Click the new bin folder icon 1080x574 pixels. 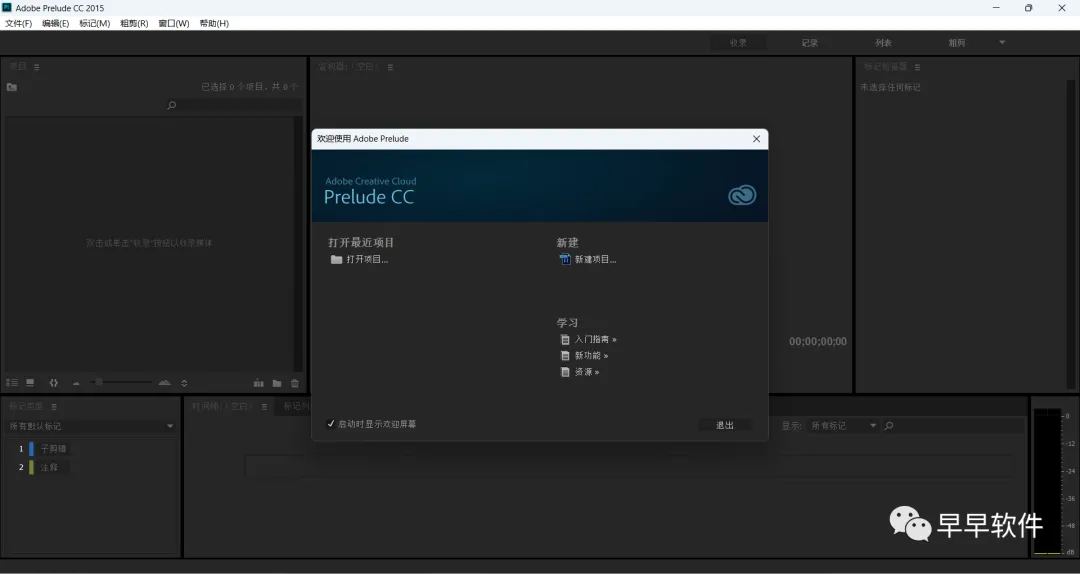[x=277, y=383]
